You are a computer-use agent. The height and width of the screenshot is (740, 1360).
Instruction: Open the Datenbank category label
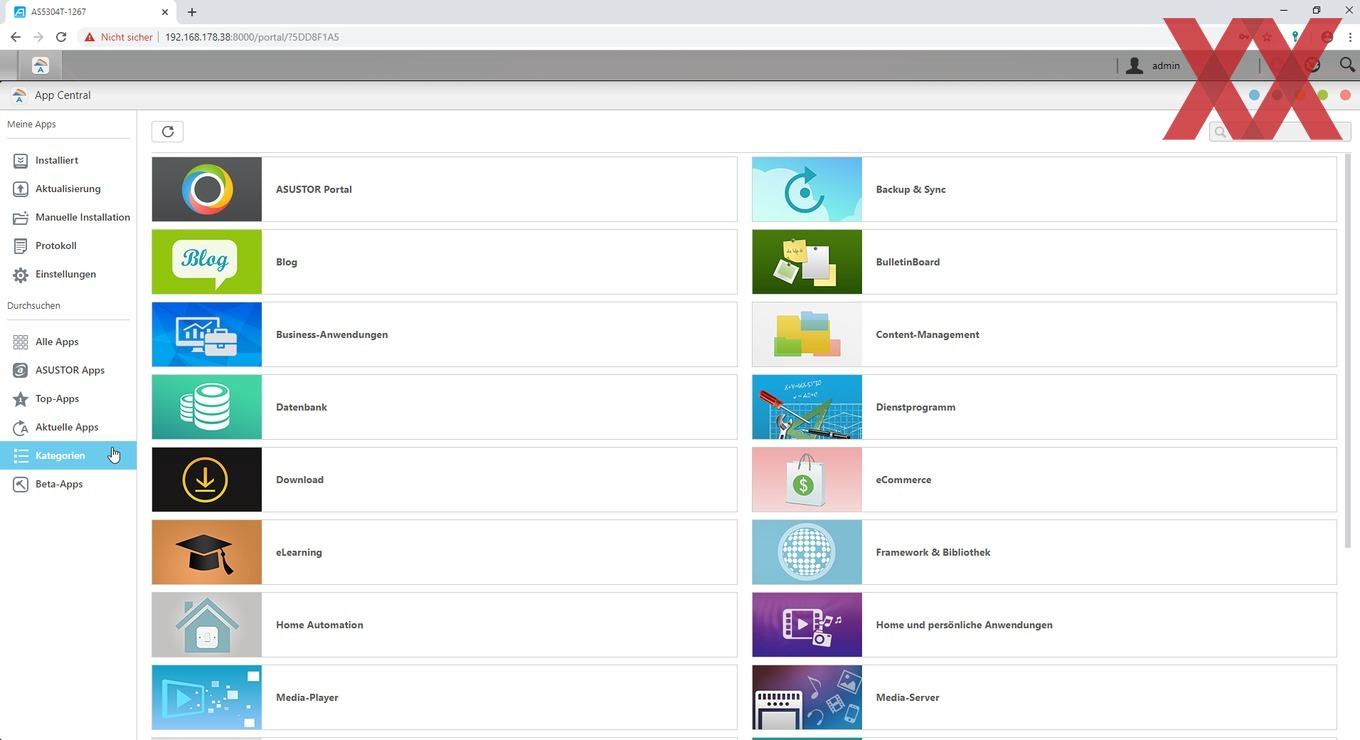(x=301, y=407)
